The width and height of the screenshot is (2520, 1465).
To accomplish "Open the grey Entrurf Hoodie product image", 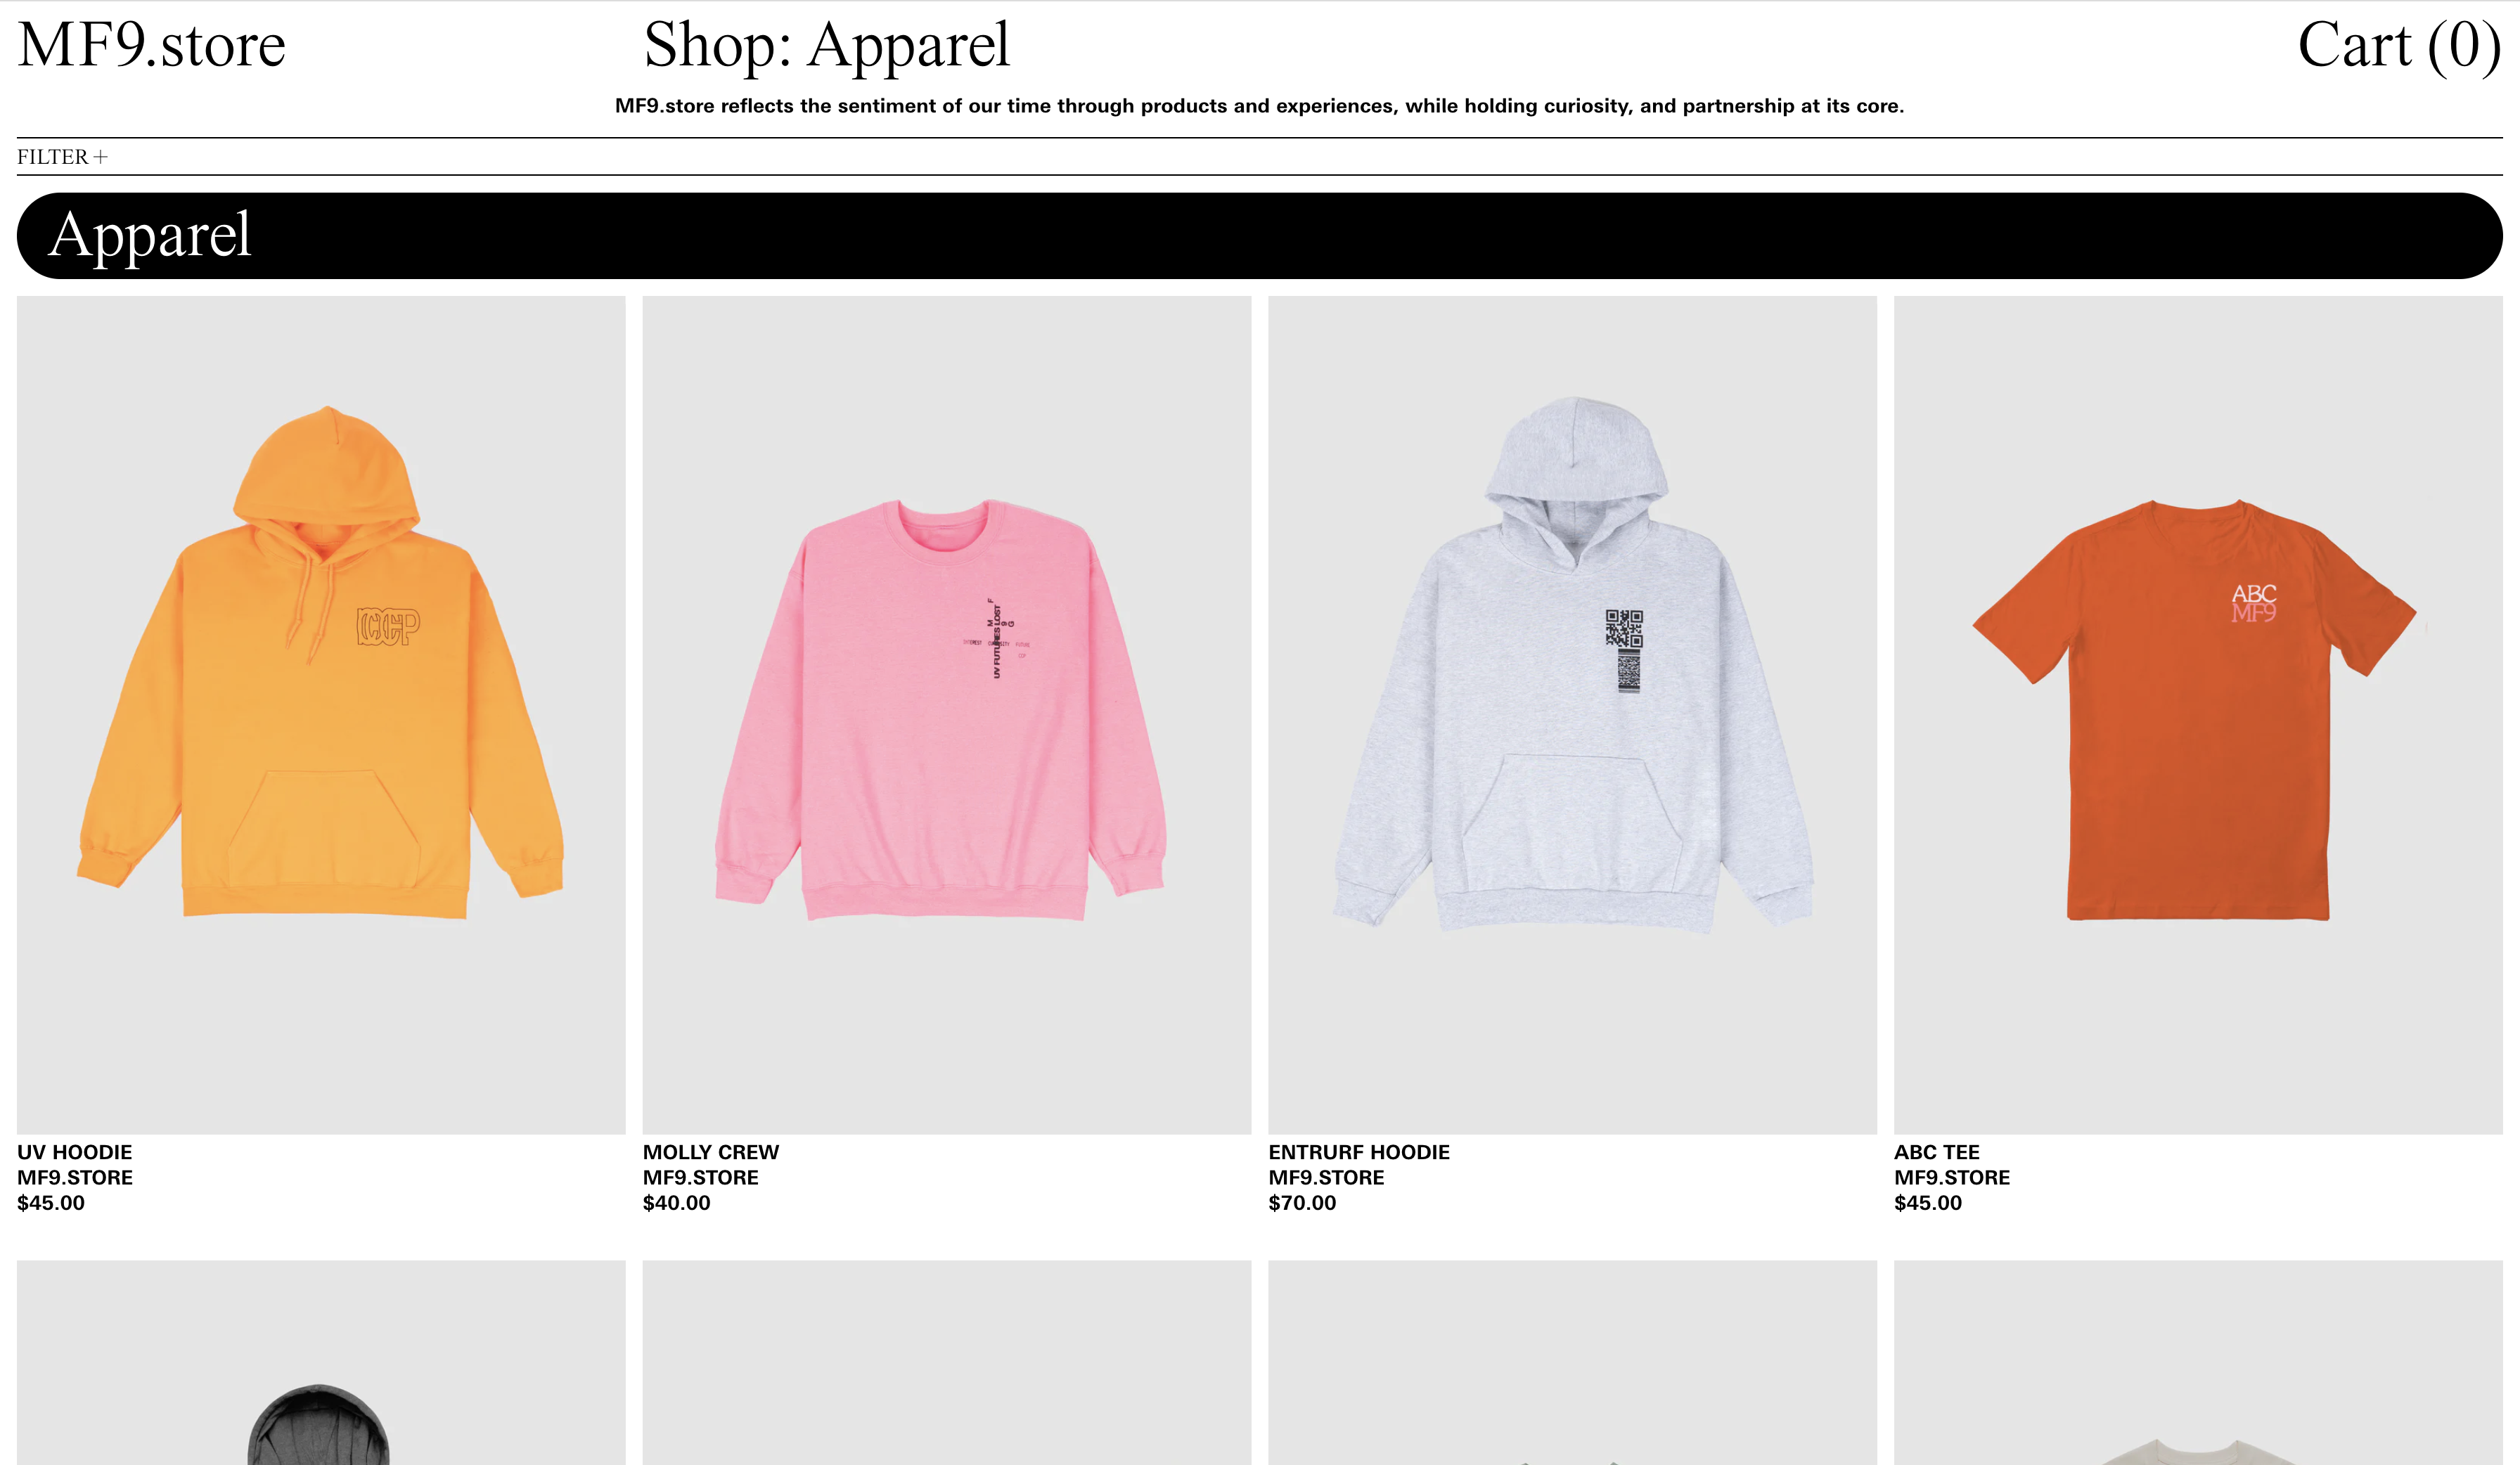I will [x=1572, y=715].
